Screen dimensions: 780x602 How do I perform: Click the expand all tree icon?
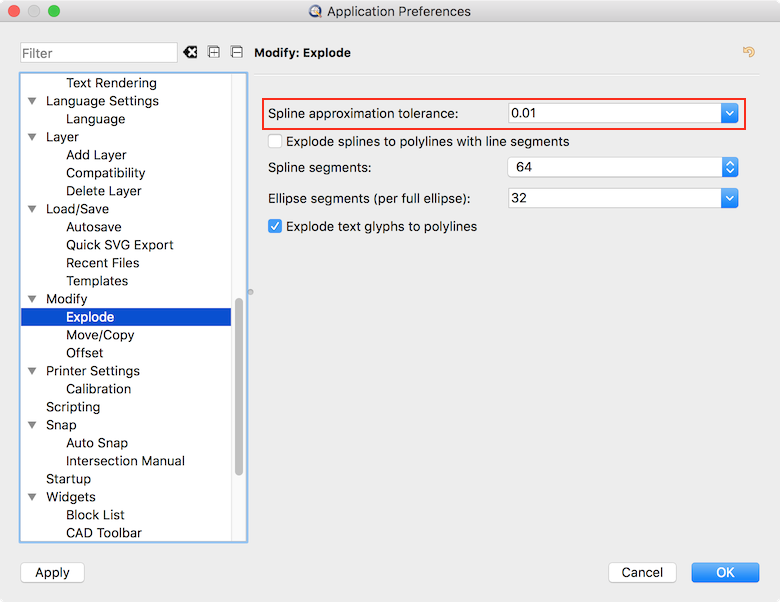214,52
